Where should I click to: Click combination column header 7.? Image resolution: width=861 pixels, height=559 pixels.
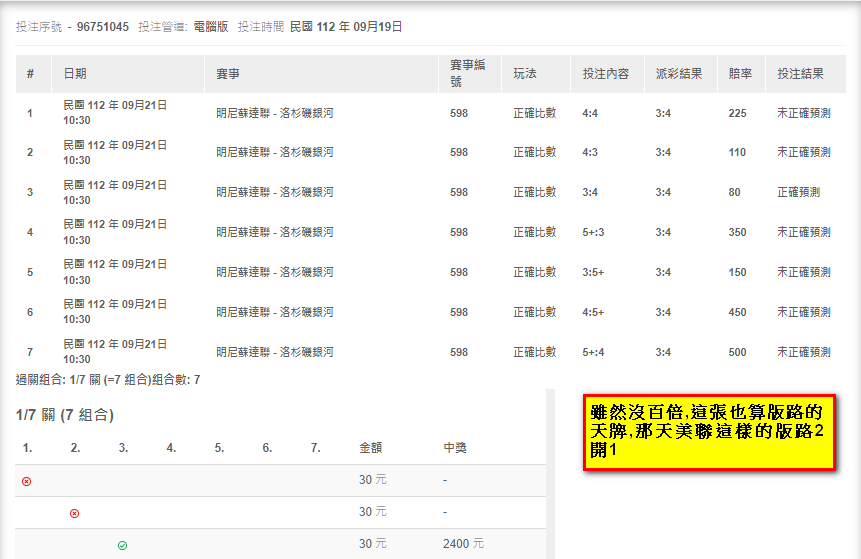315,448
